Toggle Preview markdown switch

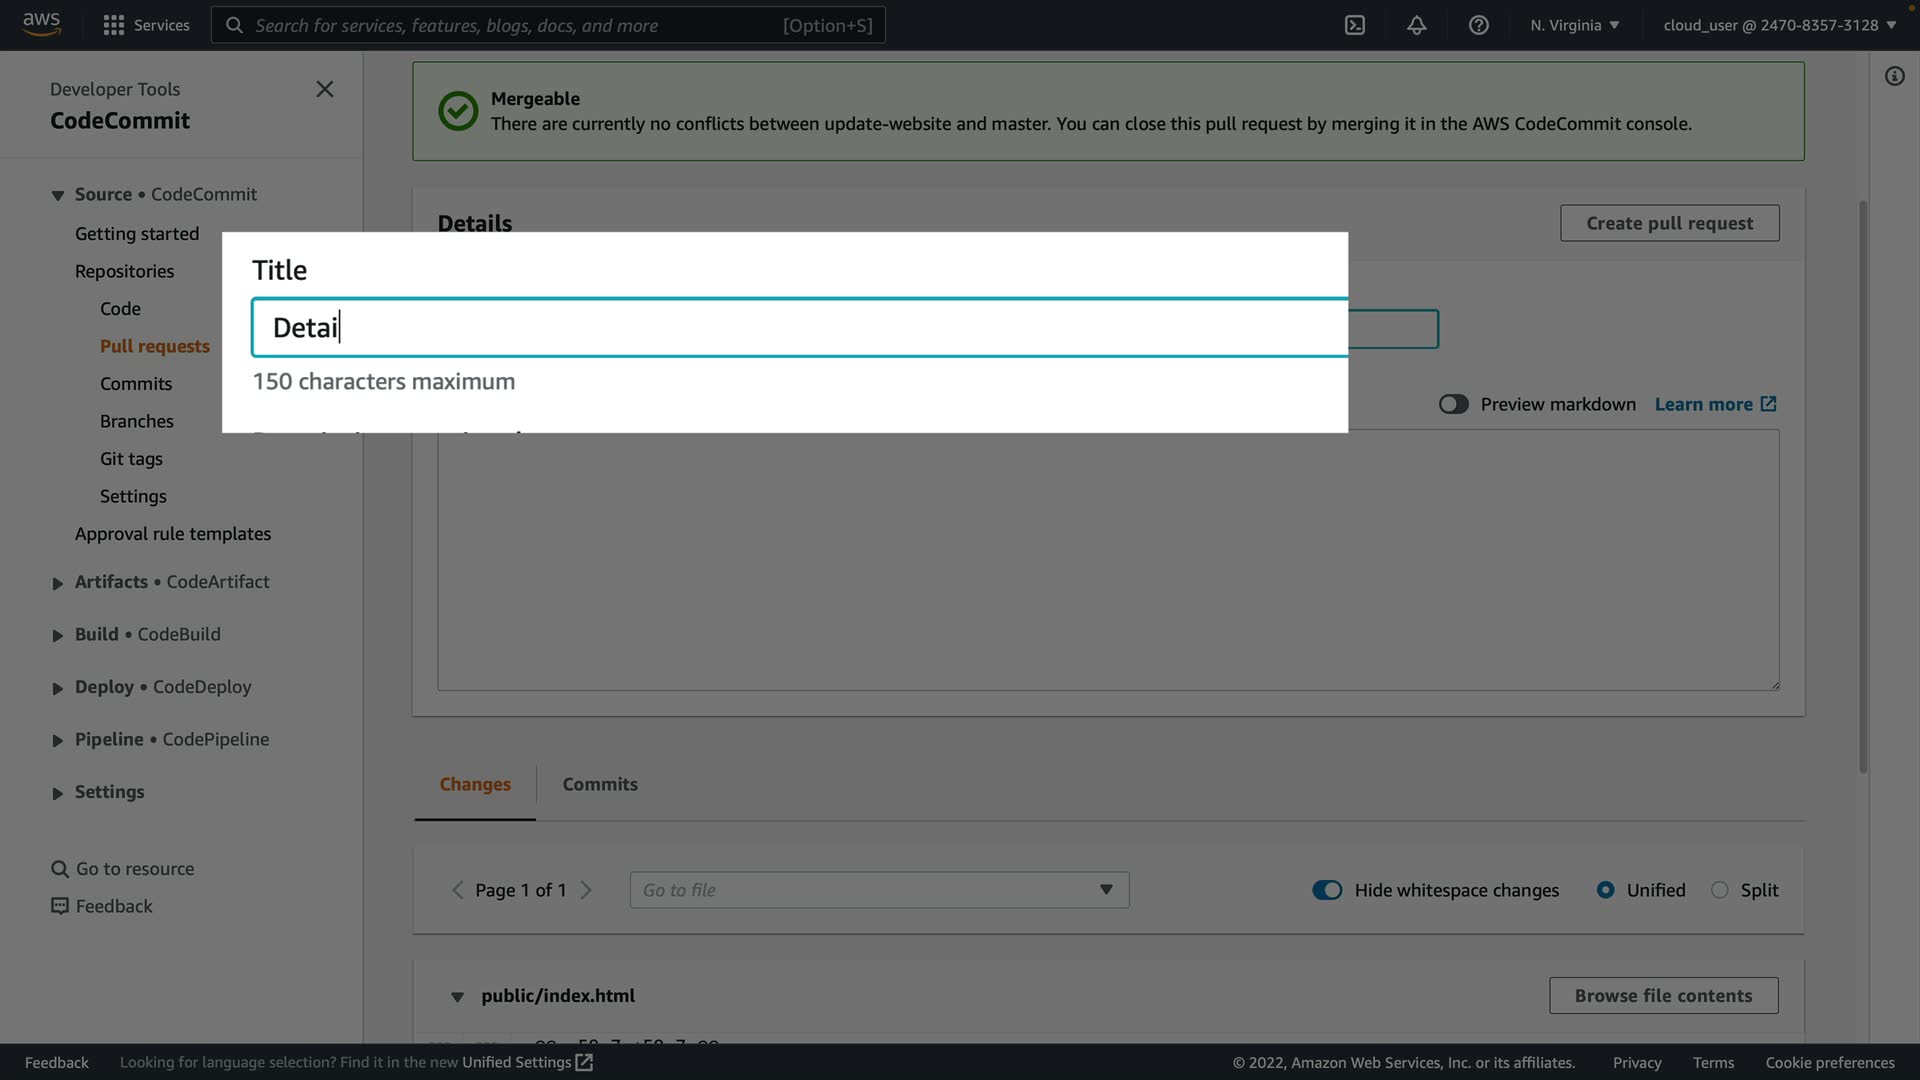point(1453,404)
